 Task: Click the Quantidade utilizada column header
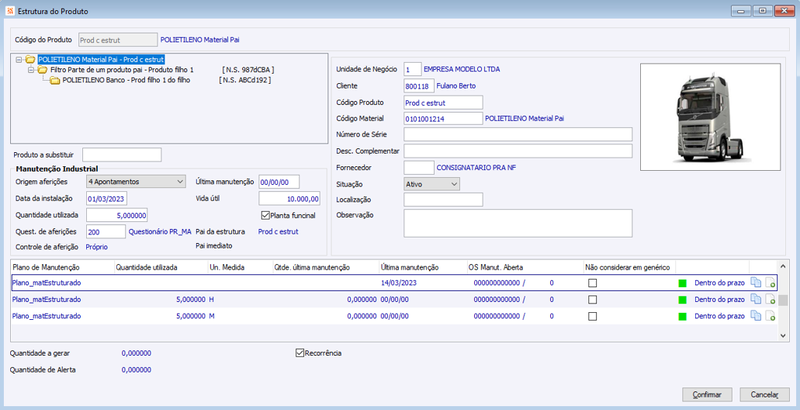(160, 267)
